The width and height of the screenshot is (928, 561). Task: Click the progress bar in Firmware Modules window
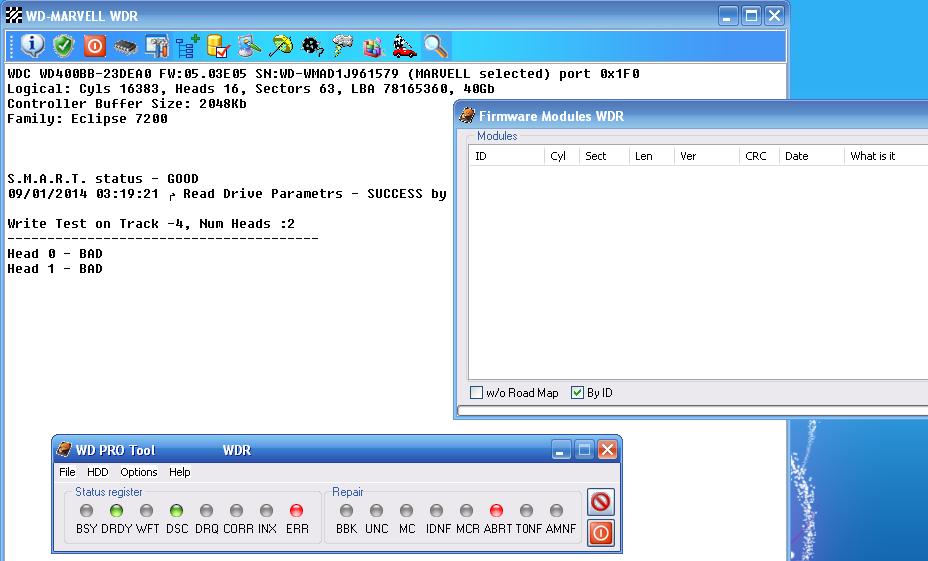pyautogui.click(x=693, y=411)
